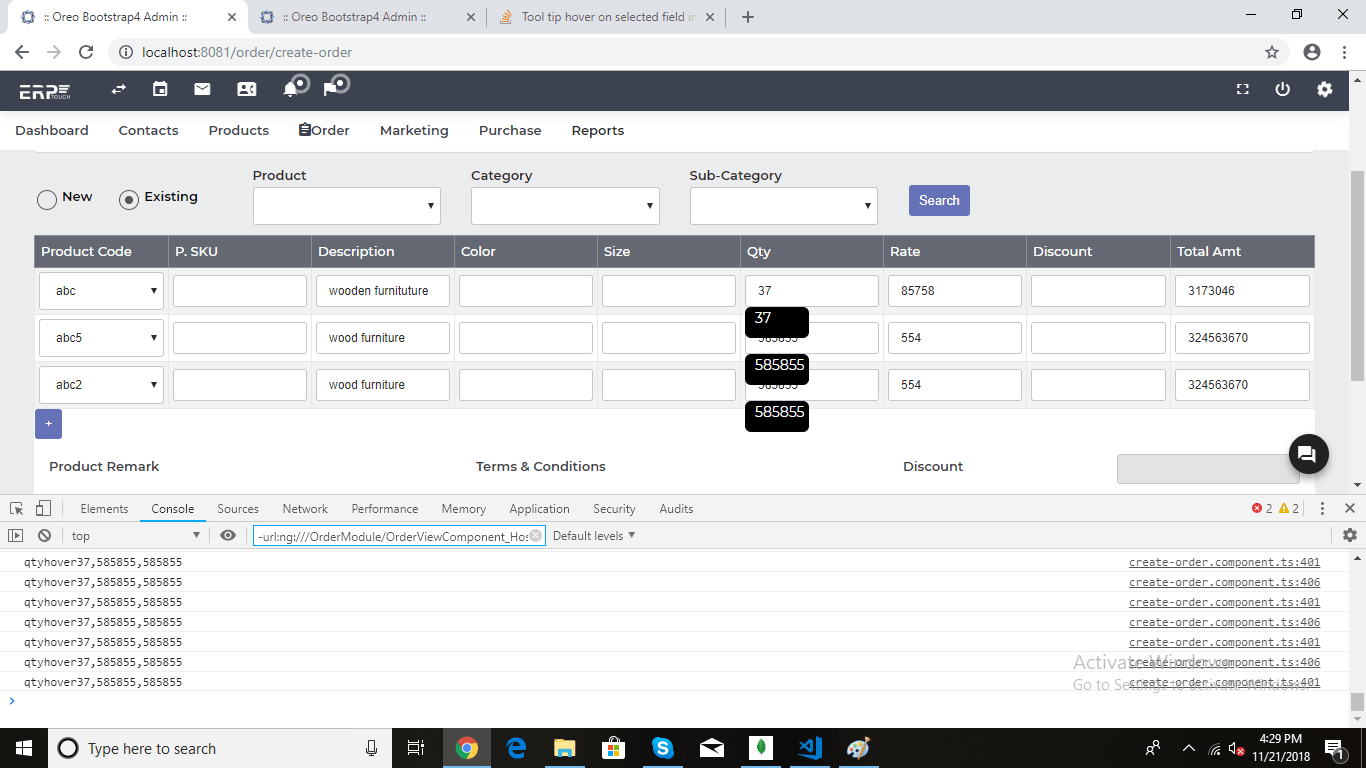1366x768 pixels.
Task: Open the DevTools three-dot menu
Action: tap(1322, 509)
